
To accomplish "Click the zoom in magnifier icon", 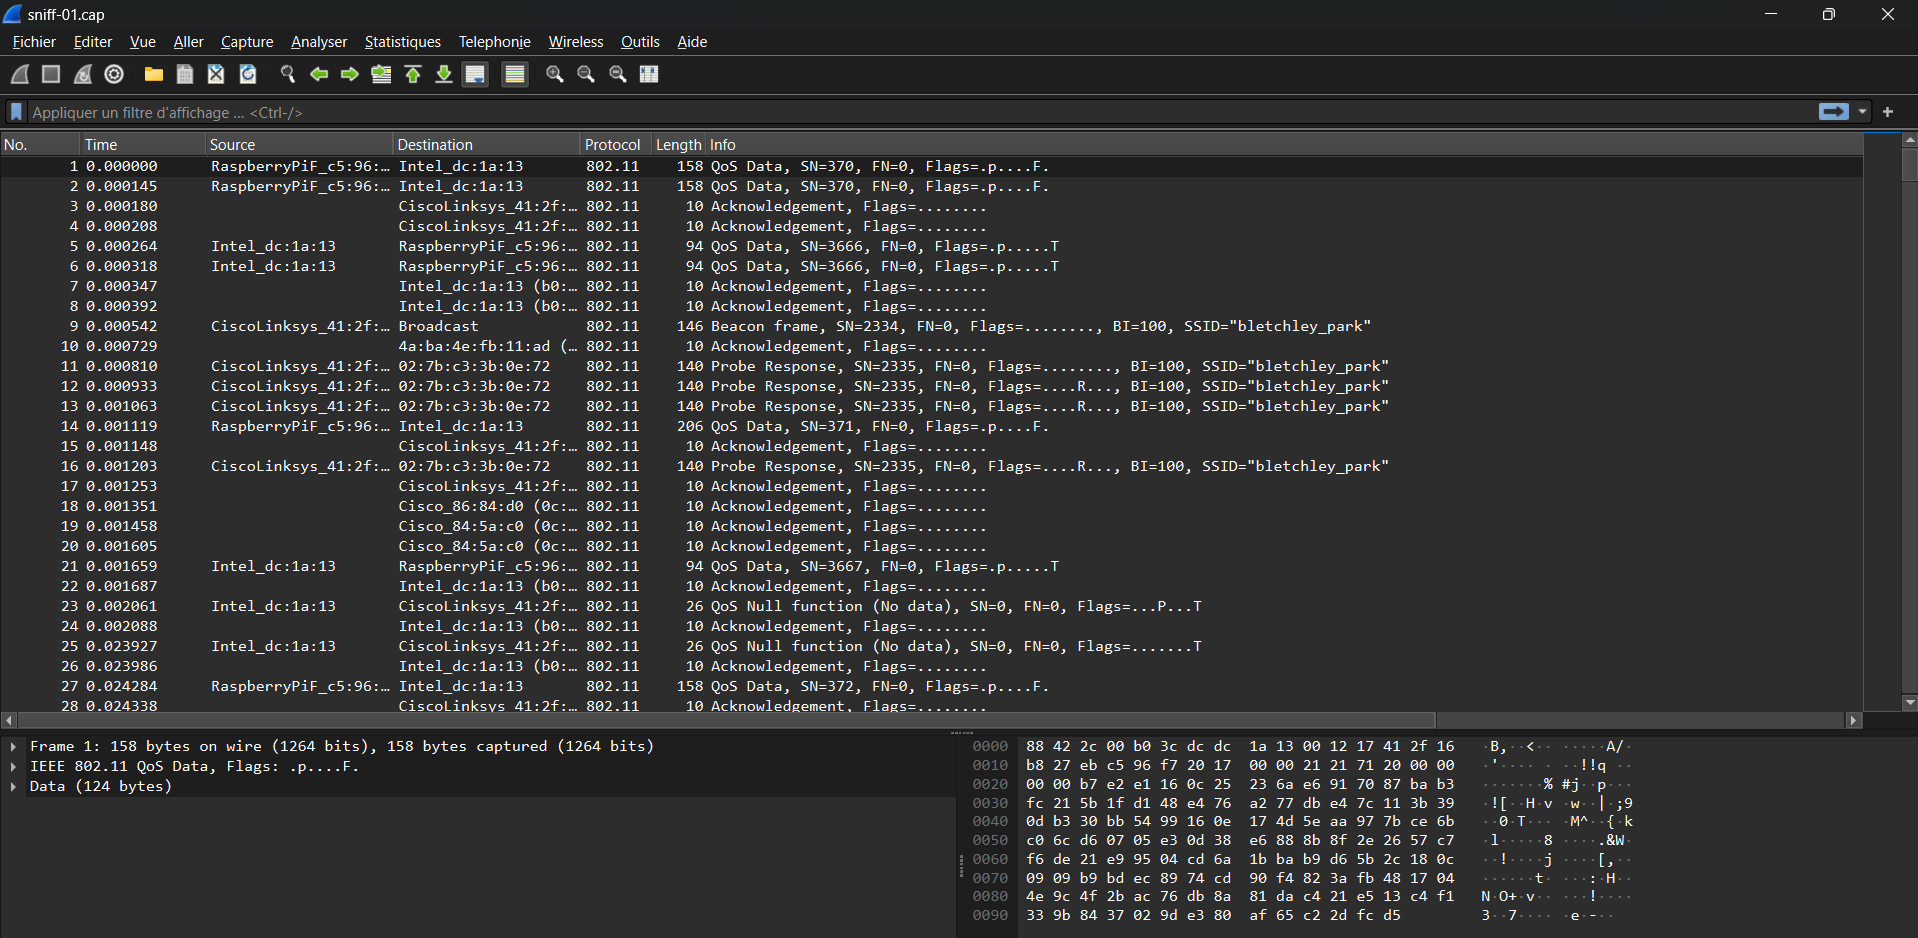I will click(554, 74).
